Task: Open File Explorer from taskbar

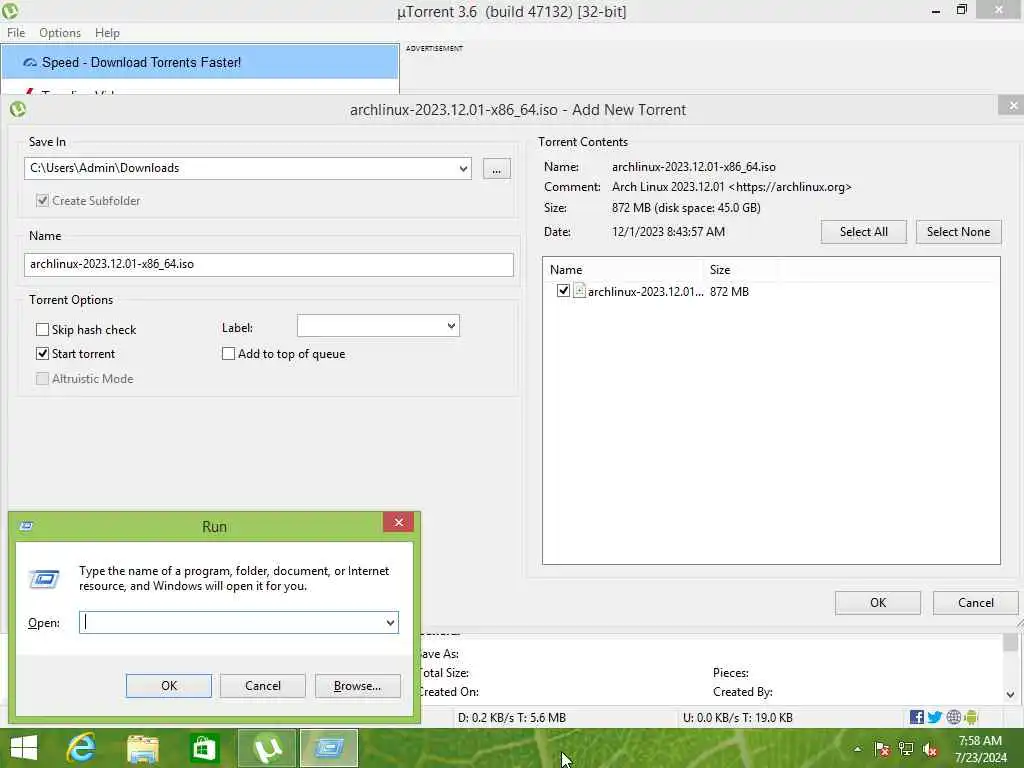Action: coord(143,748)
